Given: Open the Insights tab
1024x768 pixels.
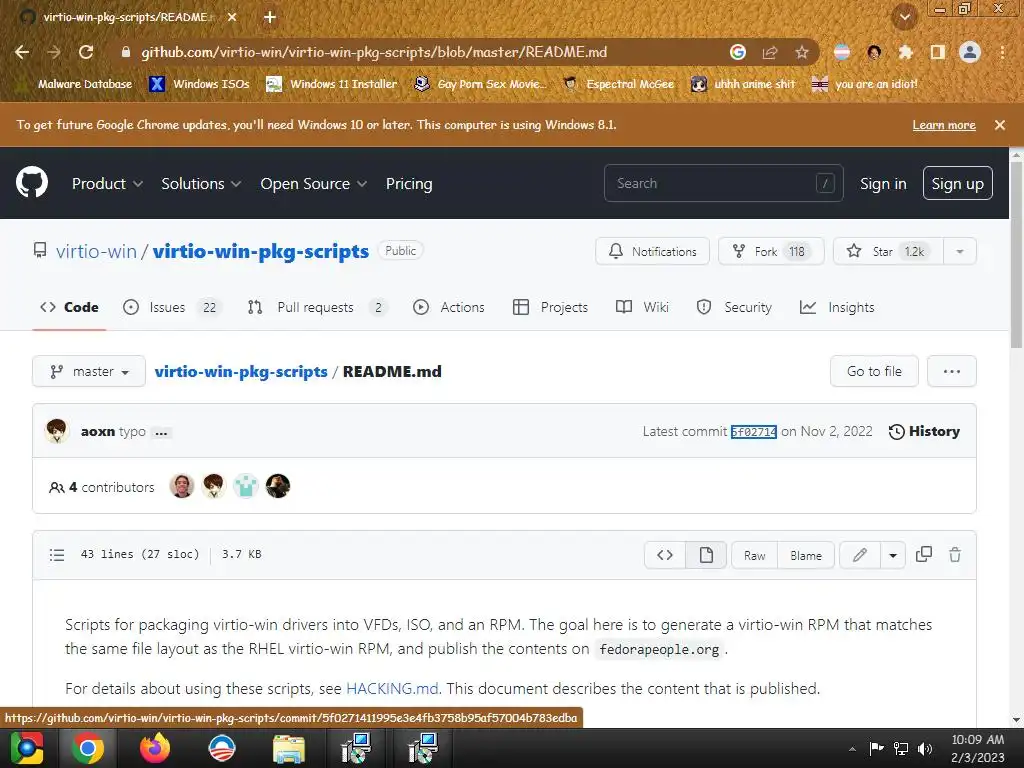Looking at the screenshot, I should 837,307.
